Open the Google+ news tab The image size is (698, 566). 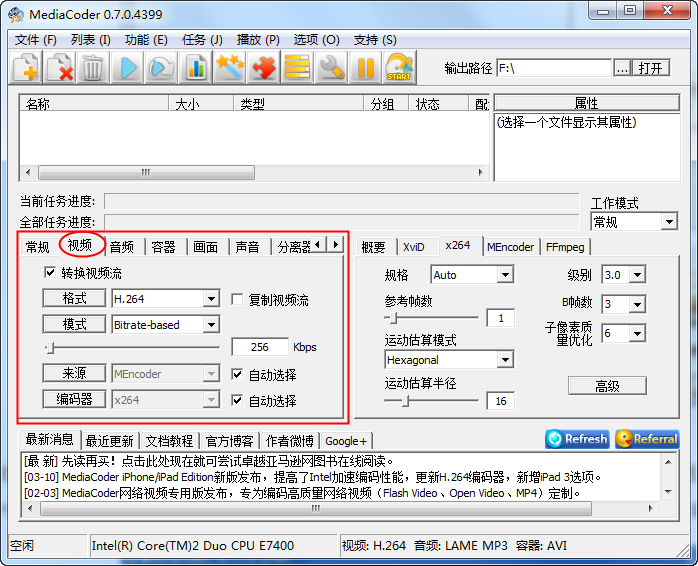(x=346, y=441)
